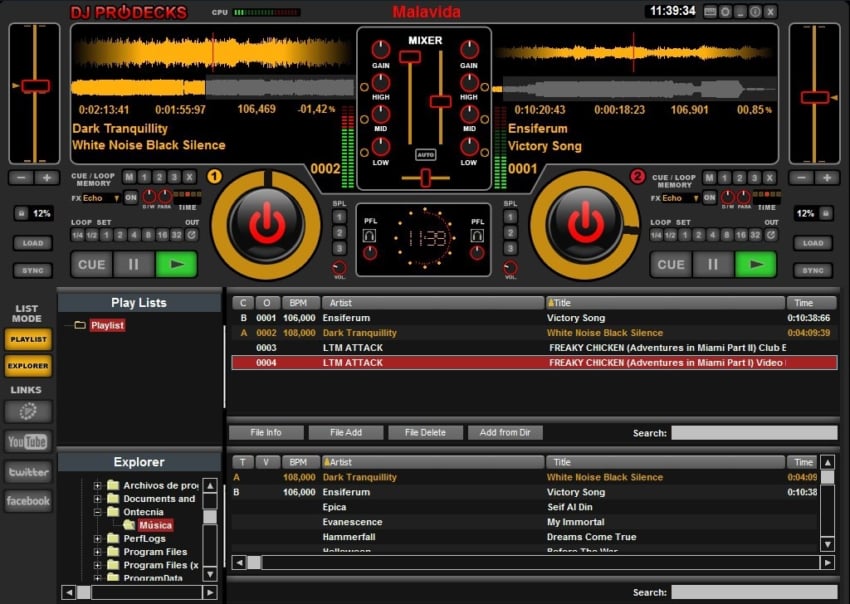Pause deck 1 playback
Screen dimensions: 850x604
click(133, 264)
